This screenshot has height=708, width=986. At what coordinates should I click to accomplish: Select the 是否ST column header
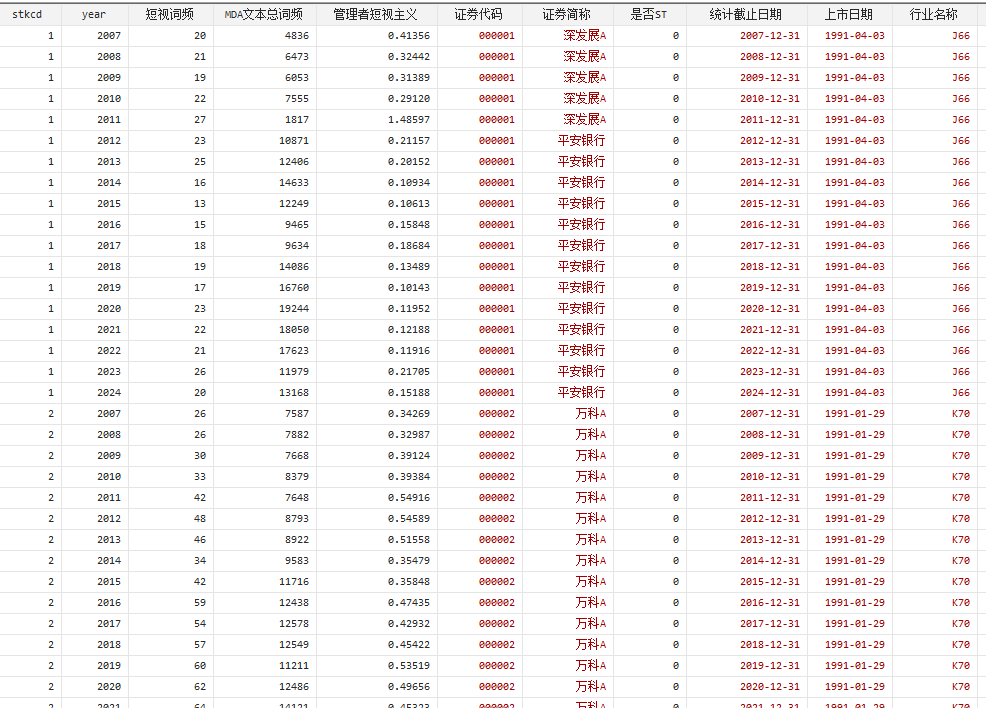[649, 14]
